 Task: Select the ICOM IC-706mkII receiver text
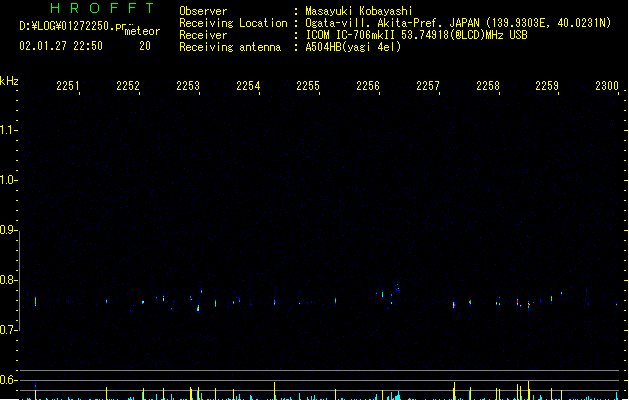(x=416, y=35)
